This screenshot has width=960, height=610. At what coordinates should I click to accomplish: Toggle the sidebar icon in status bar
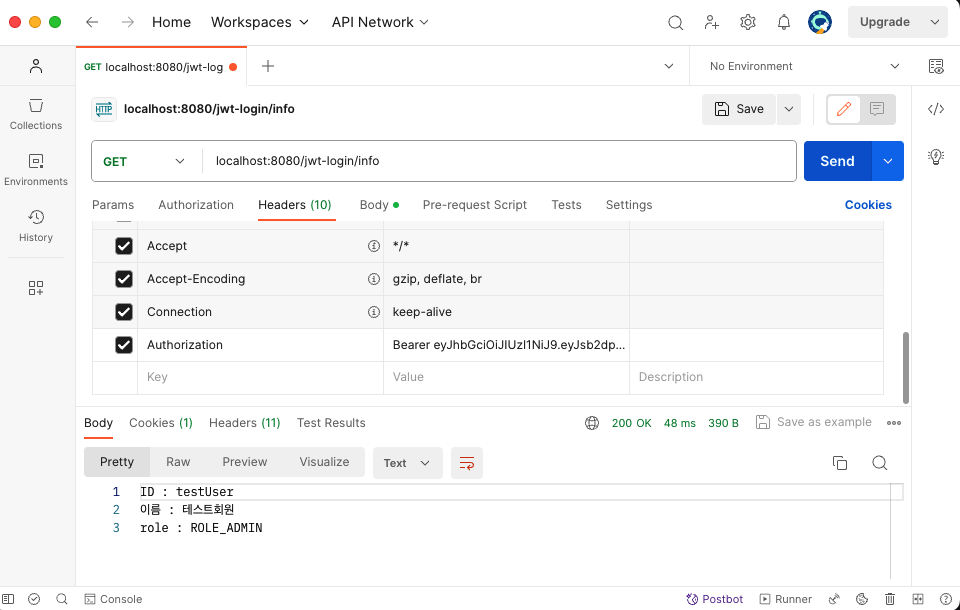pos(8,599)
